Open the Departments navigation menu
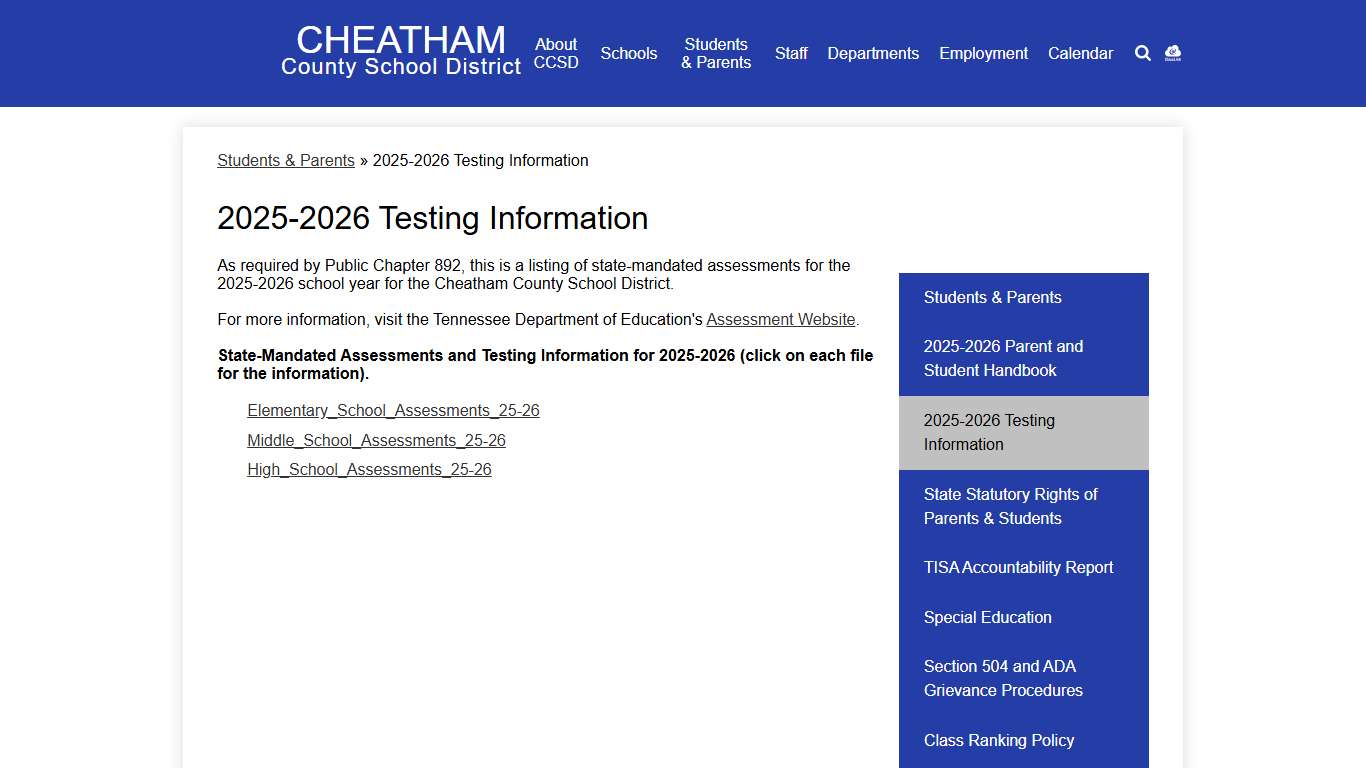 [x=872, y=53]
